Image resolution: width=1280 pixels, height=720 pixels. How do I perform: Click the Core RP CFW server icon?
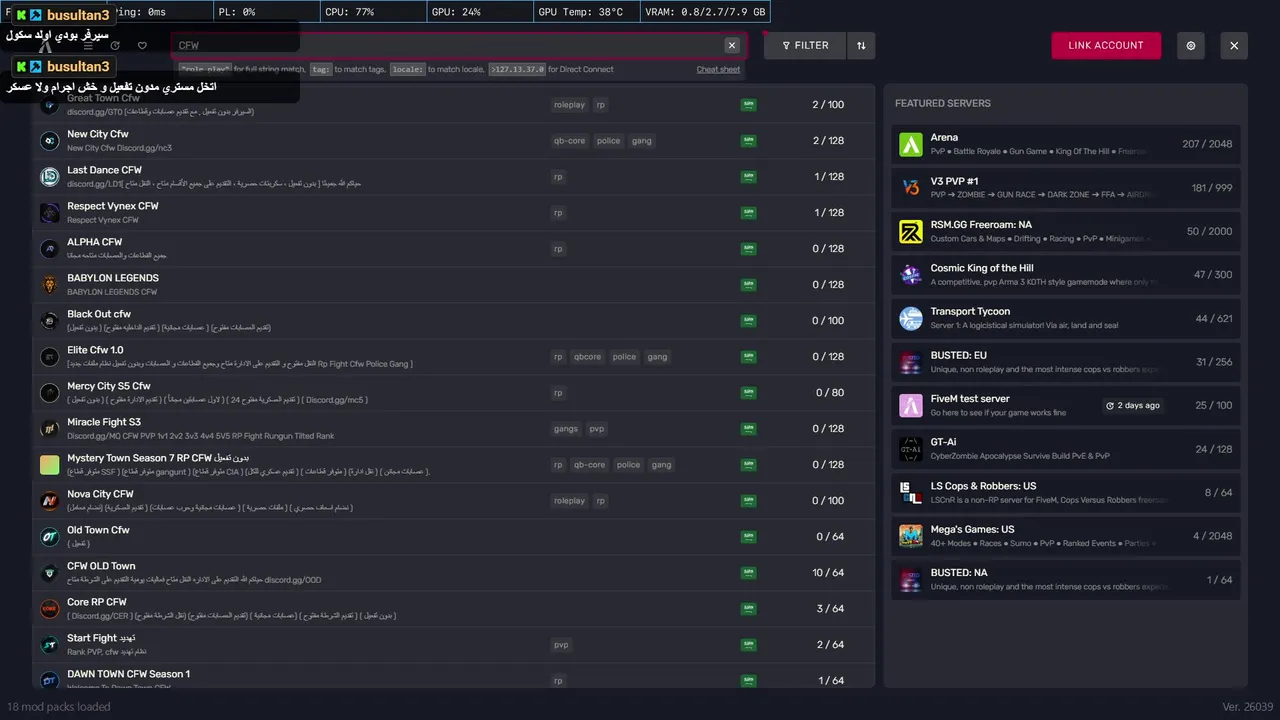(x=49, y=609)
